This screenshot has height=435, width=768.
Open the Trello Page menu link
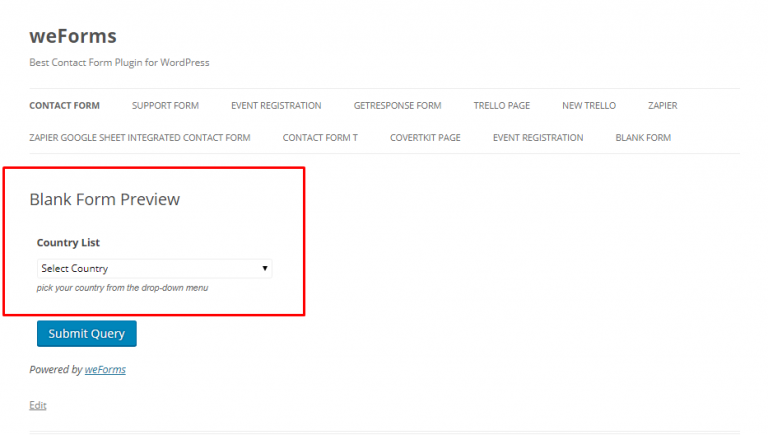pyautogui.click(x=501, y=106)
